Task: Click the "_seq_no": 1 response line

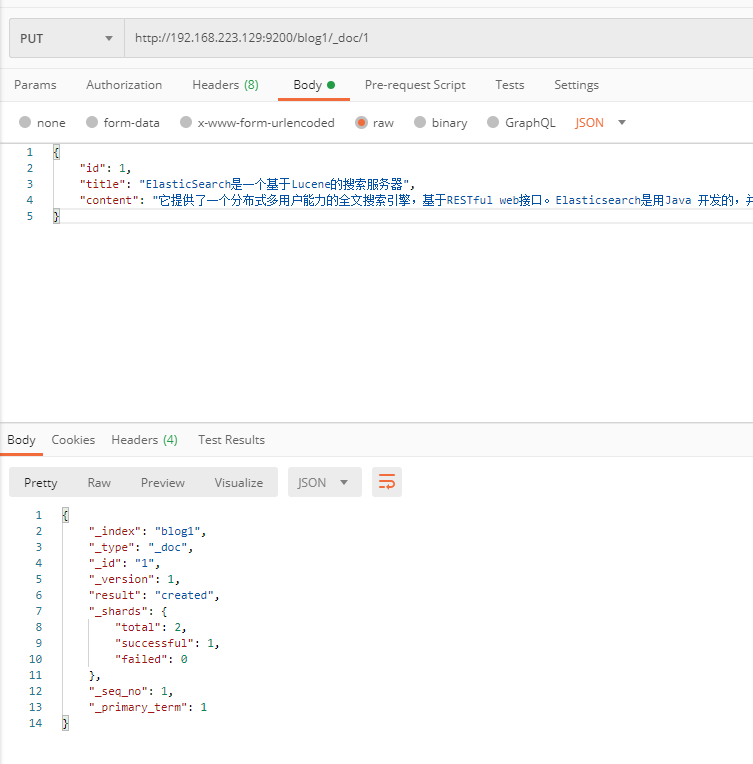Action: point(131,691)
